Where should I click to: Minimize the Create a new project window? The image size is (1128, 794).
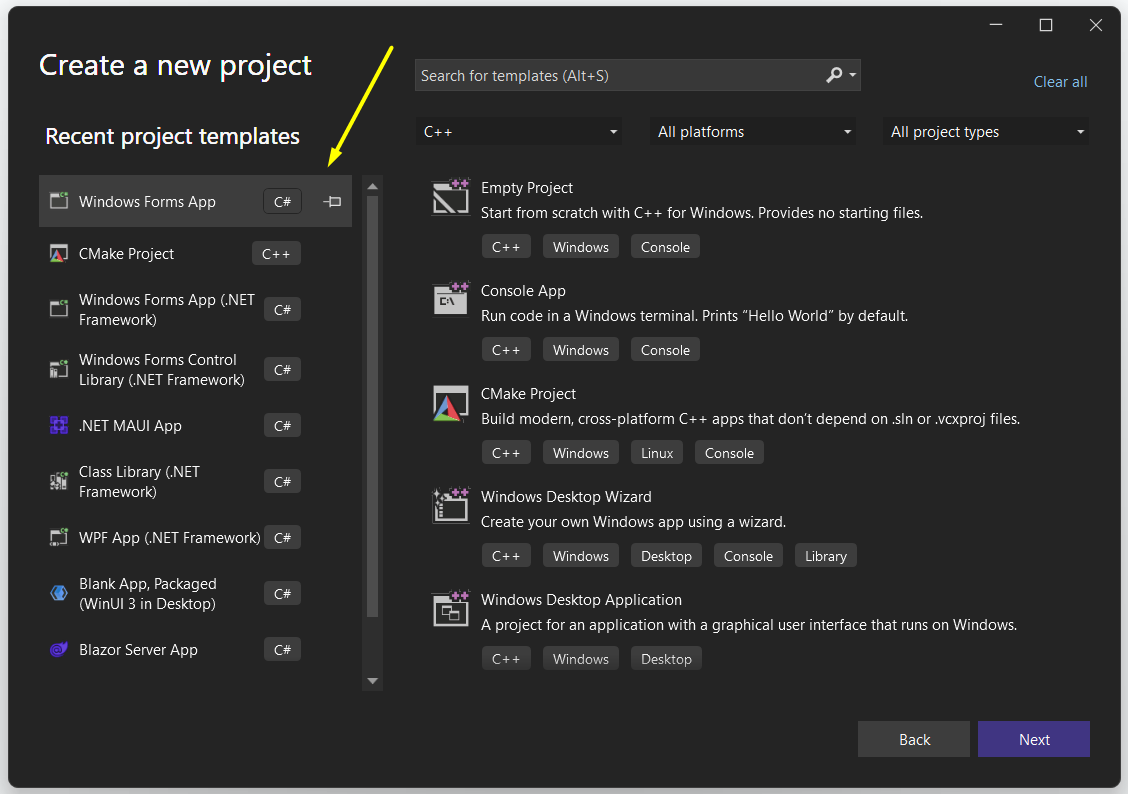[996, 25]
